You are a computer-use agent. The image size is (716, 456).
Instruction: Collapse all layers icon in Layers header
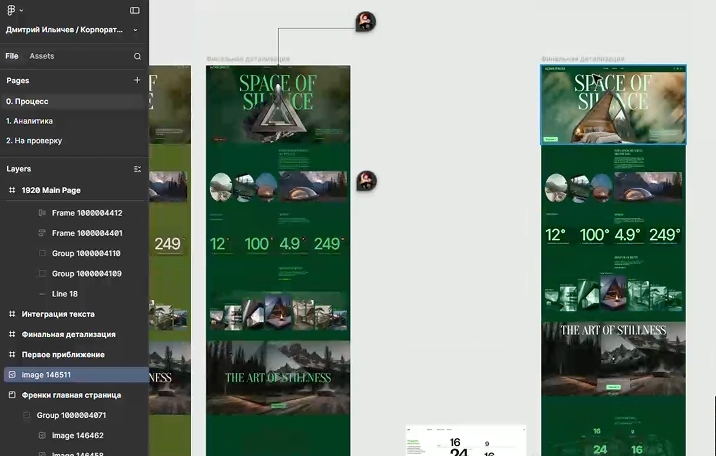tap(137, 169)
